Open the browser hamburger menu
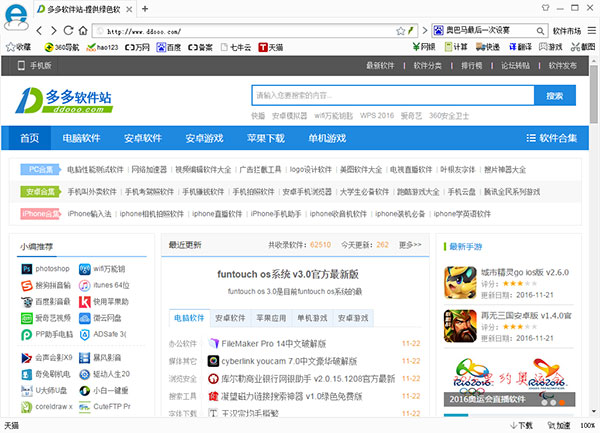 point(592,31)
